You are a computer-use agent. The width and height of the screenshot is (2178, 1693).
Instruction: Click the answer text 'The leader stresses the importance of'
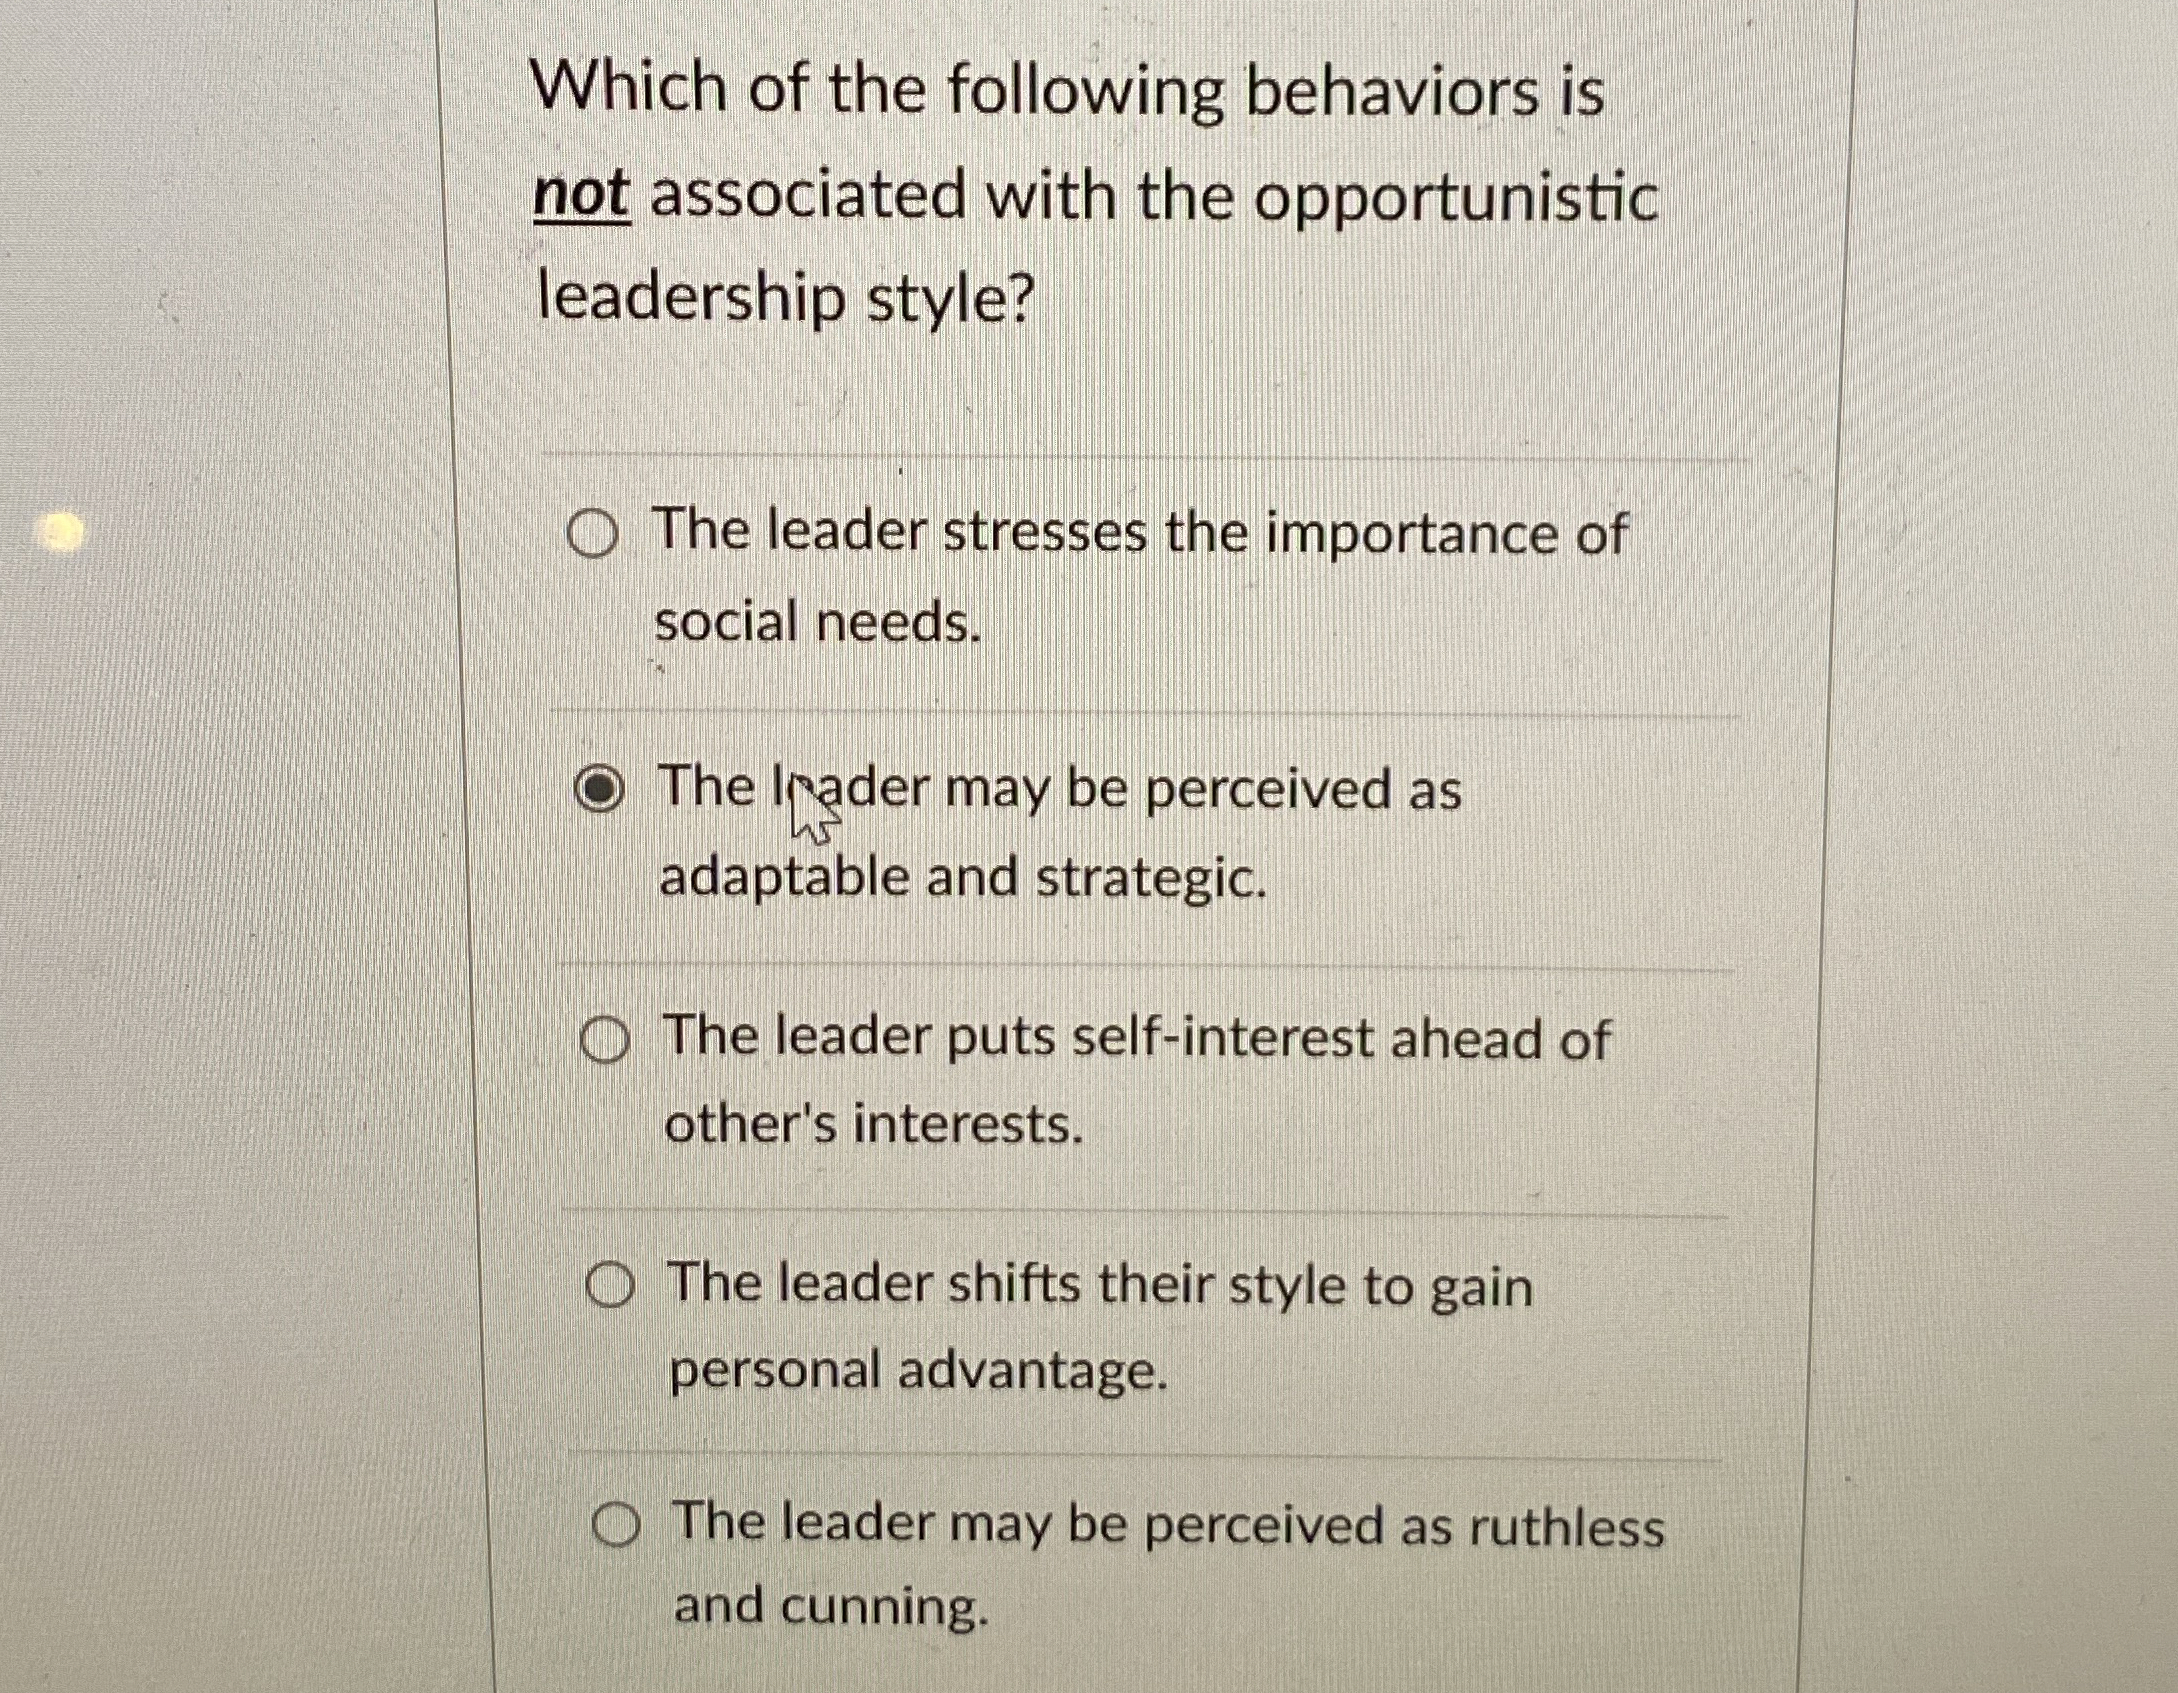pyautogui.click(x=1140, y=532)
